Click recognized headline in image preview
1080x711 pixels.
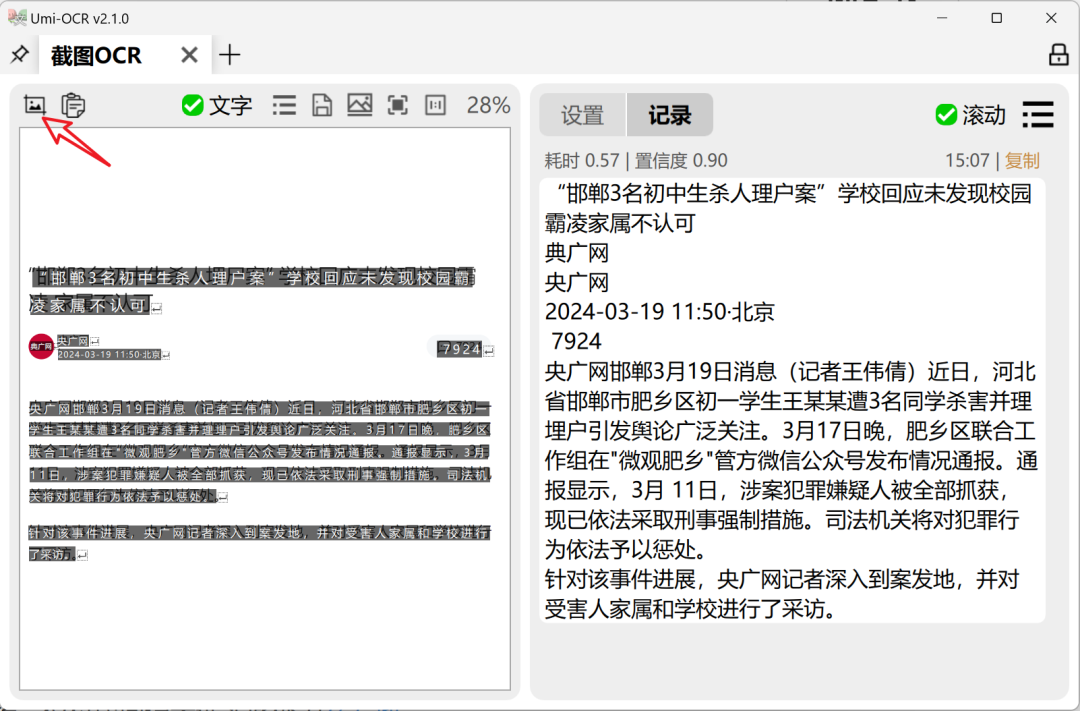(252, 291)
